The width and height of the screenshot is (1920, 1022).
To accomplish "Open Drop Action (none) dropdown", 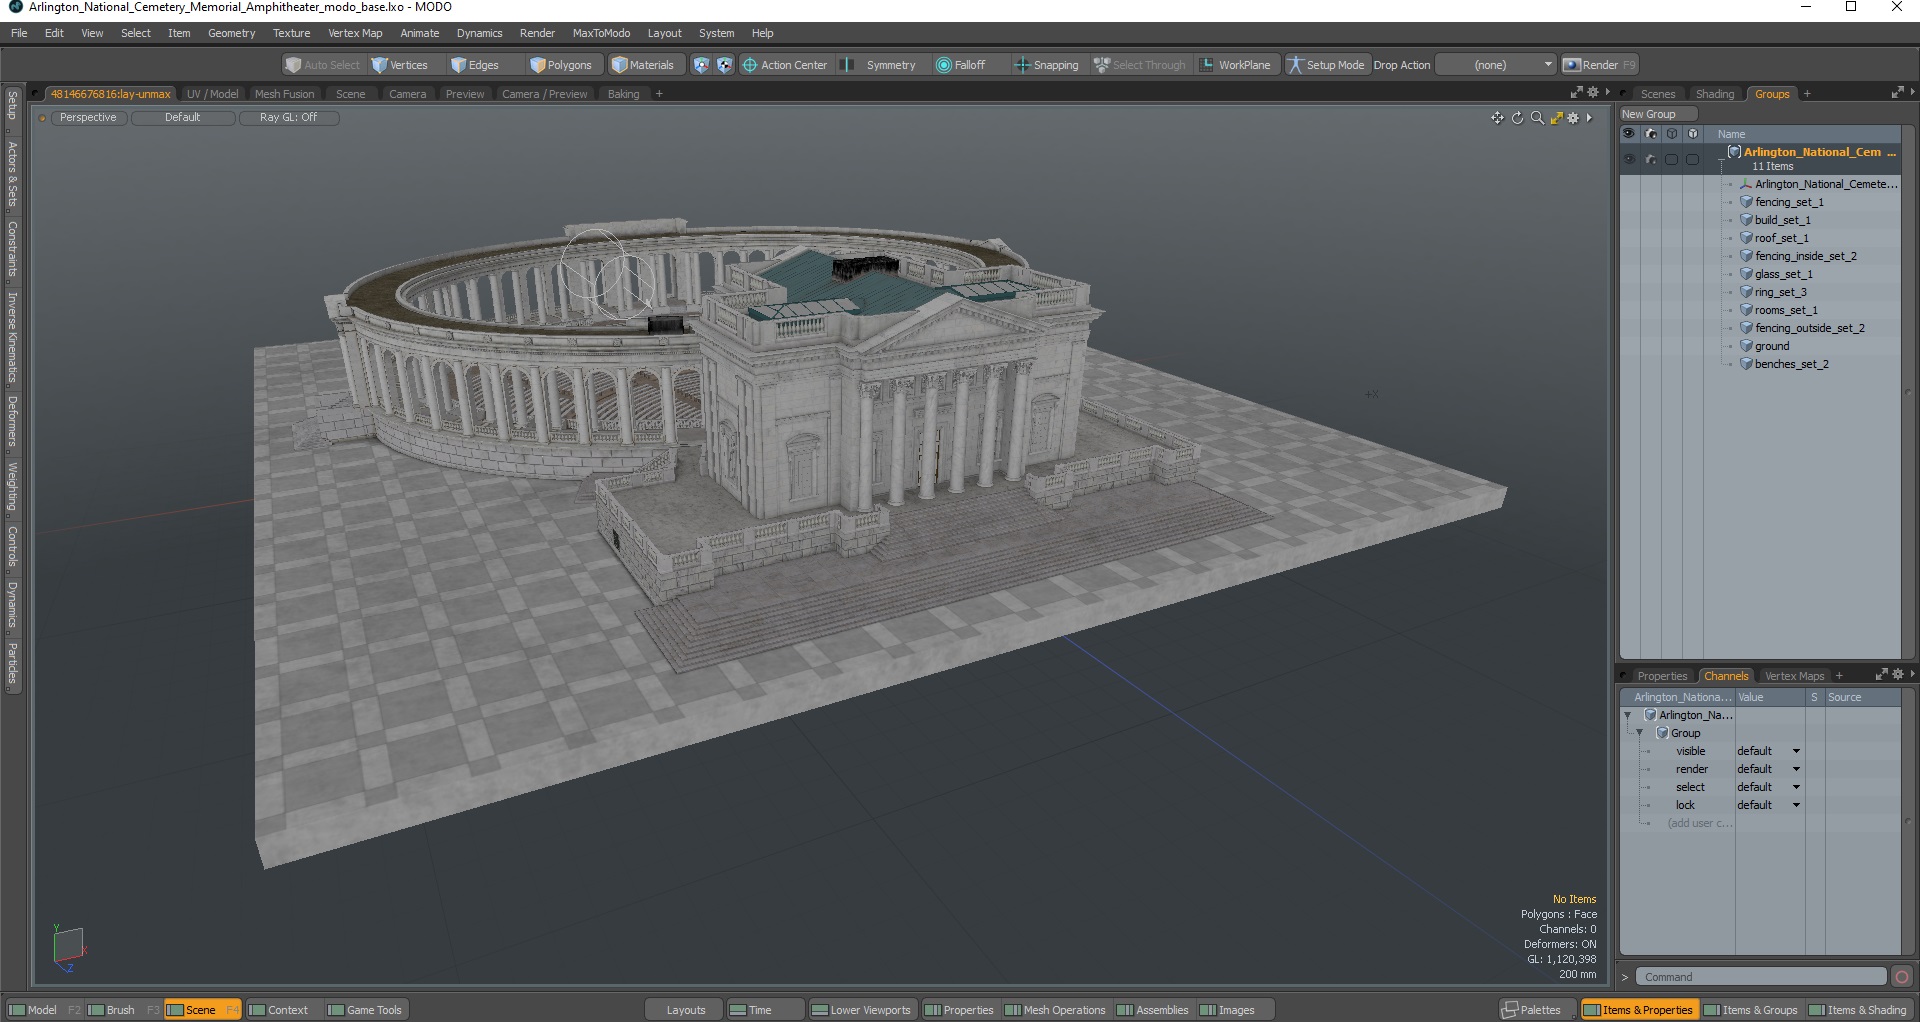I will [1497, 65].
